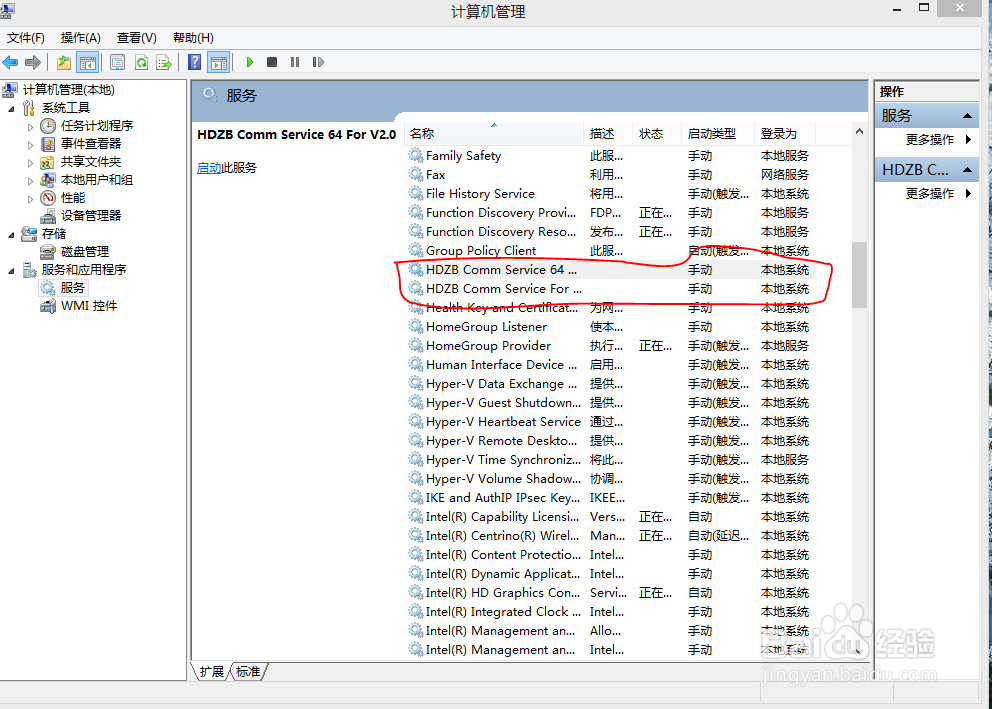
Task: Click the Properties toolbar icon
Action: (x=117, y=62)
